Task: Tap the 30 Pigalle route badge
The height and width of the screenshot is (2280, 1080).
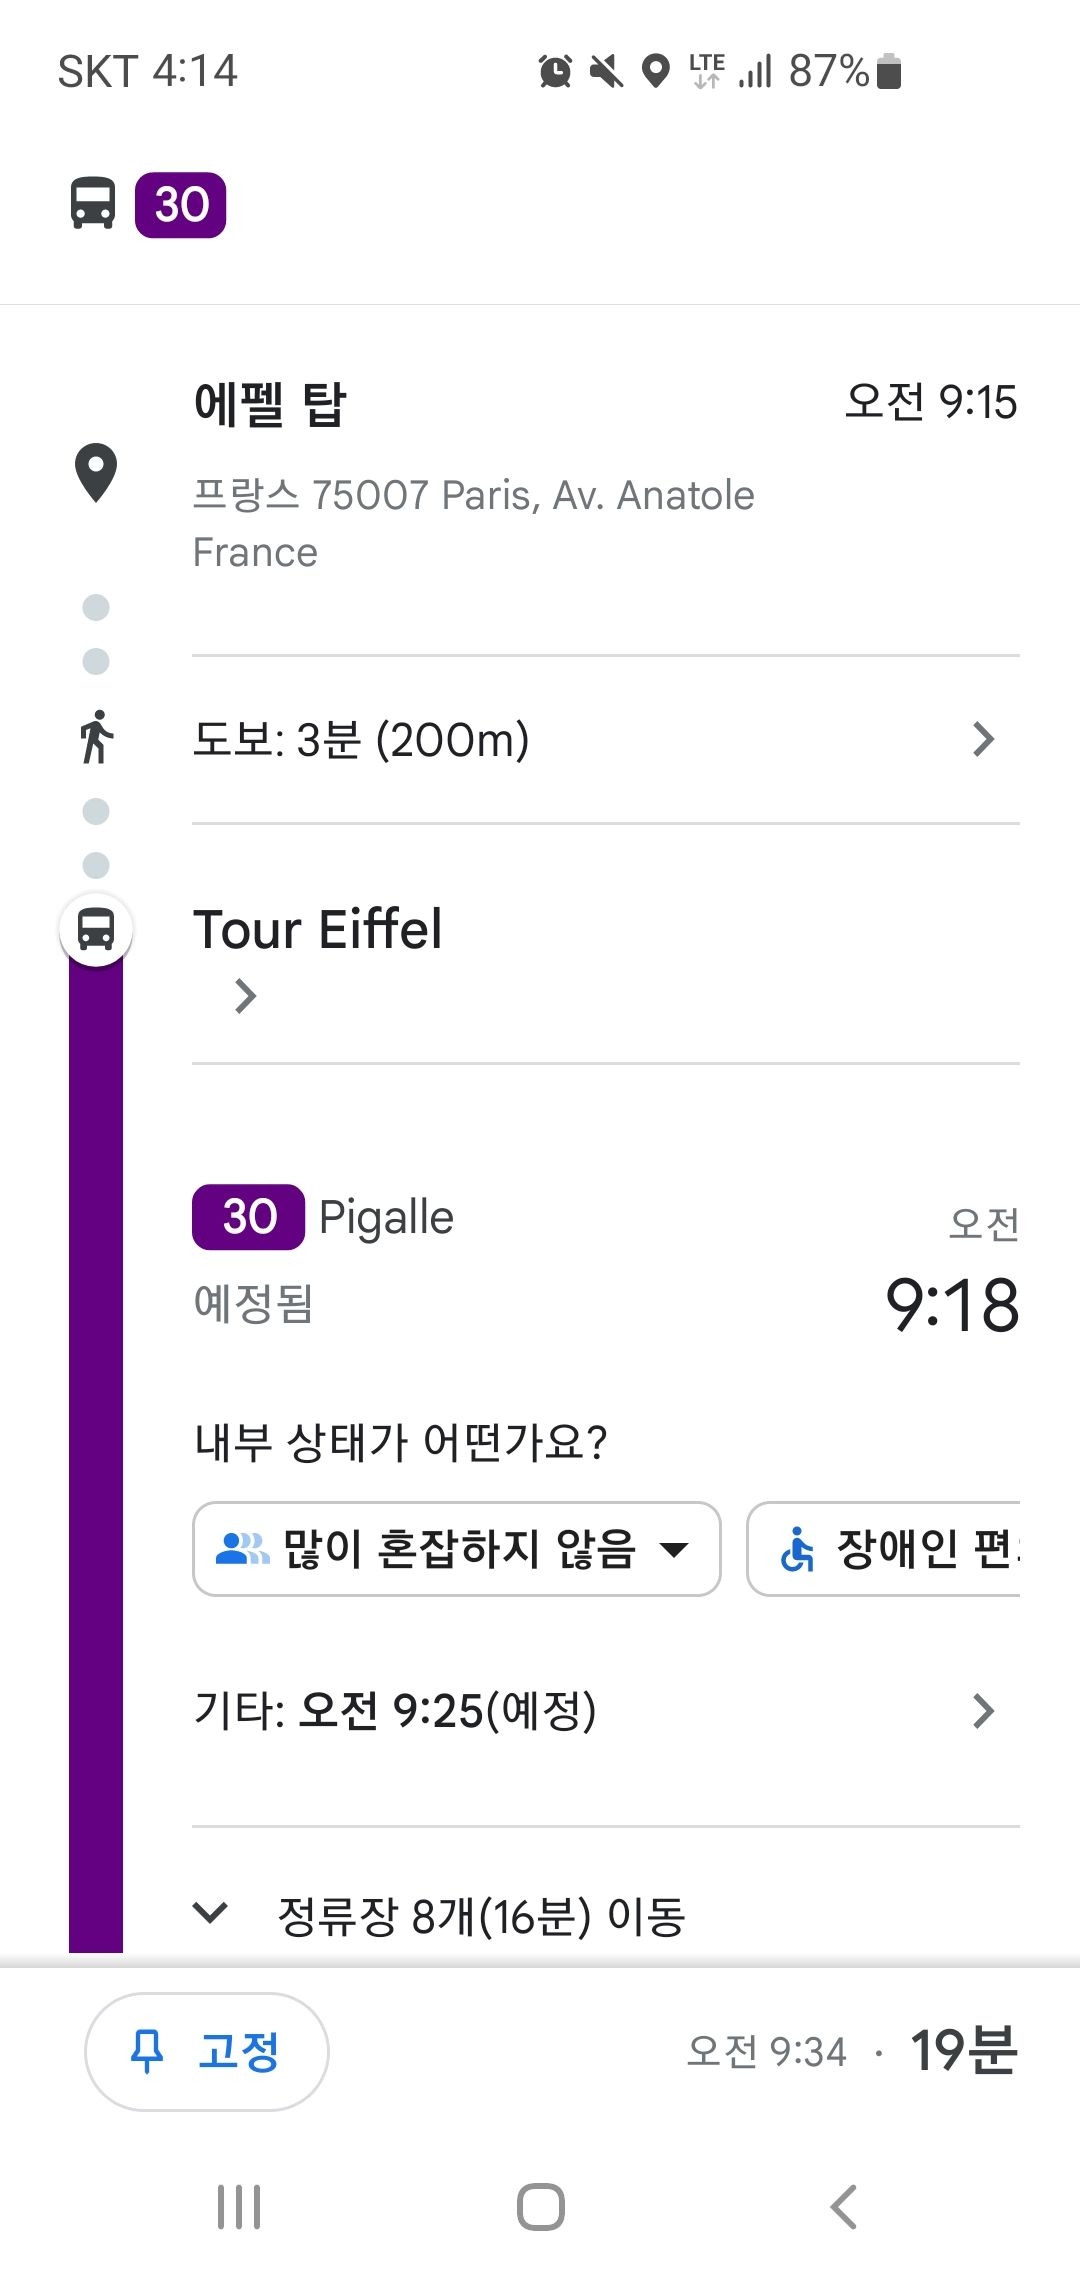Action: [x=249, y=1217]
